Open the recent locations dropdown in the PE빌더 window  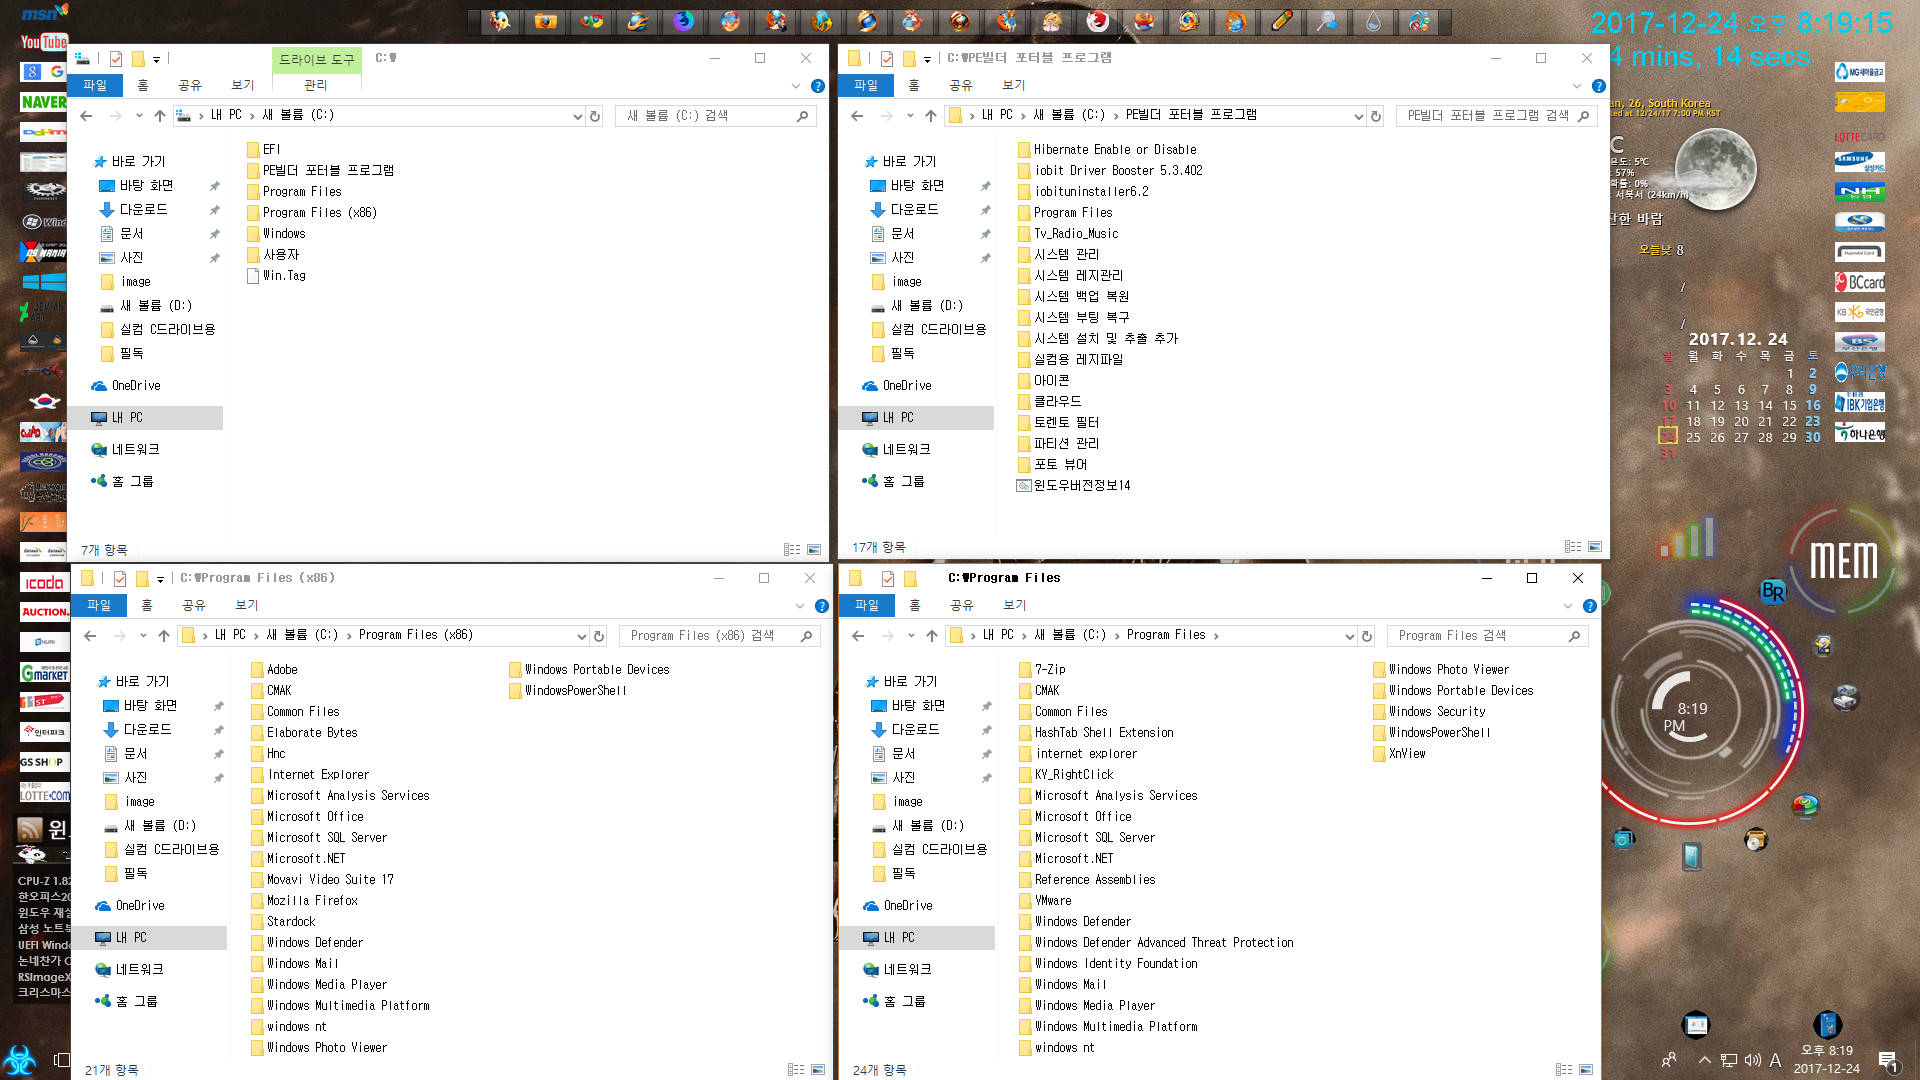(910, 116)
